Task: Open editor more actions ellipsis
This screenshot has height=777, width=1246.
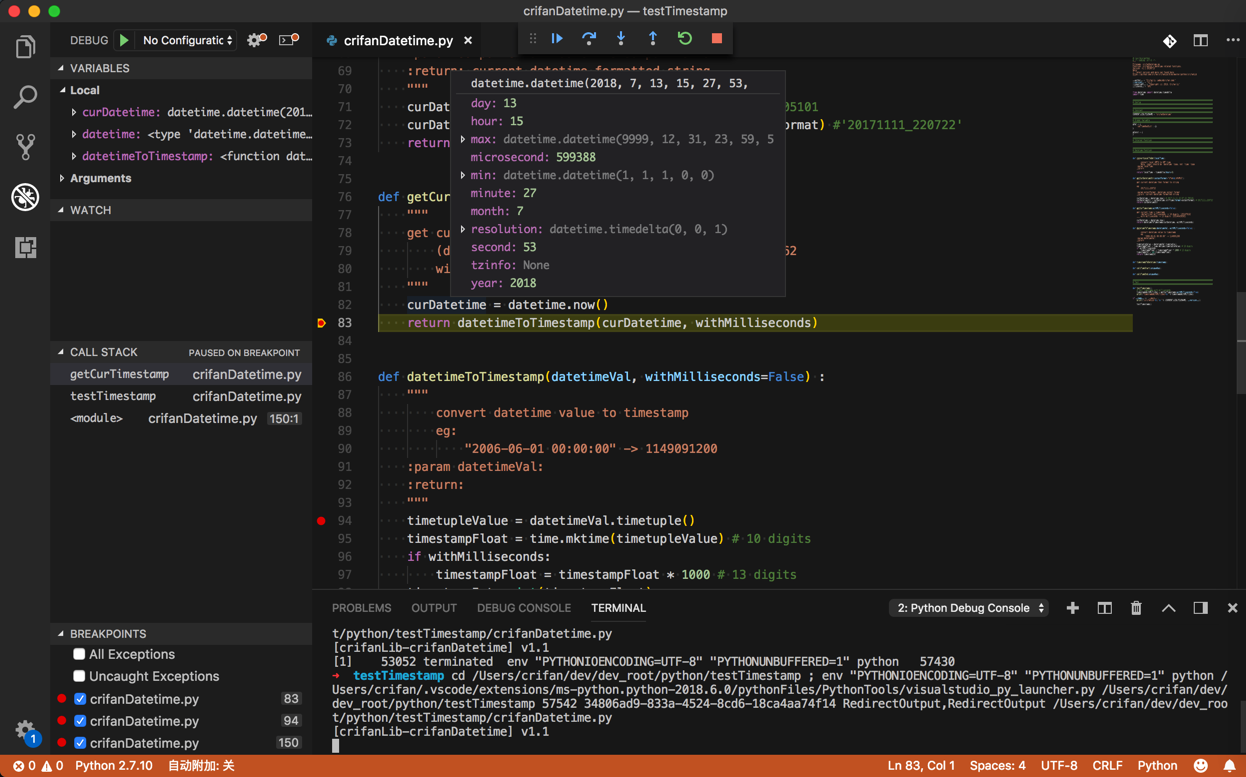Action: pos(1232,41)
